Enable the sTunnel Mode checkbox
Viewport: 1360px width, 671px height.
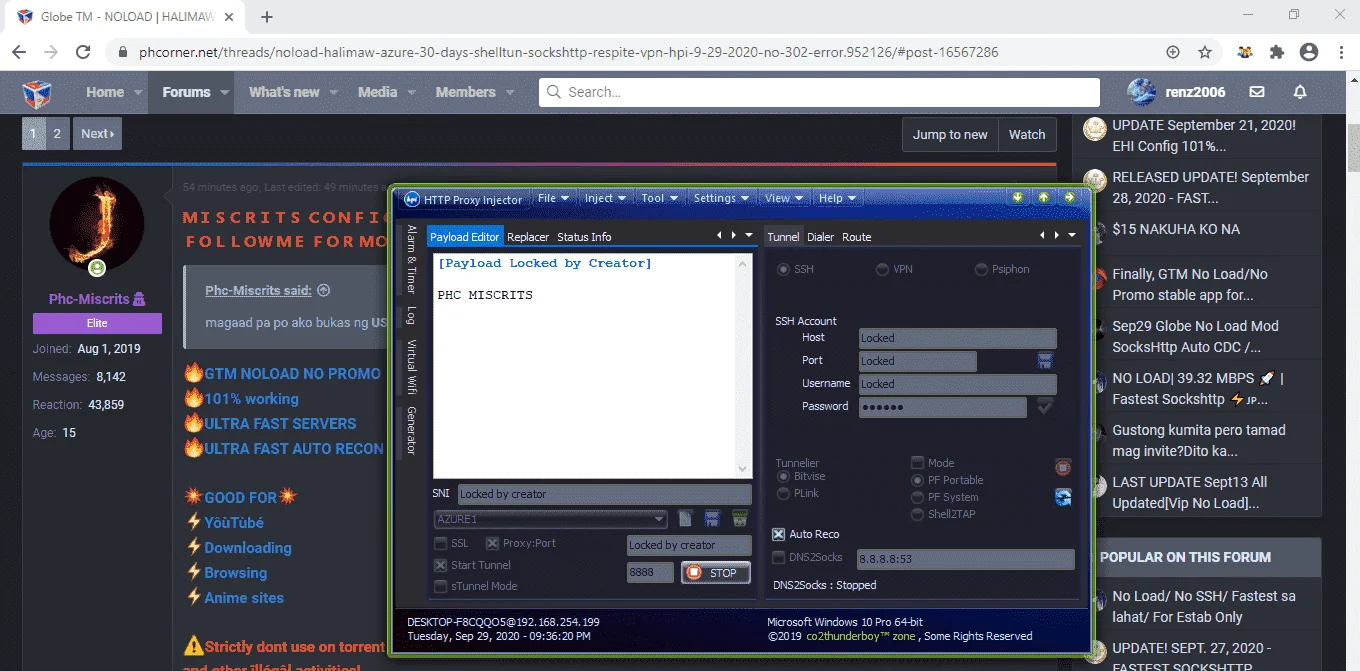click(x=441, y=586)
